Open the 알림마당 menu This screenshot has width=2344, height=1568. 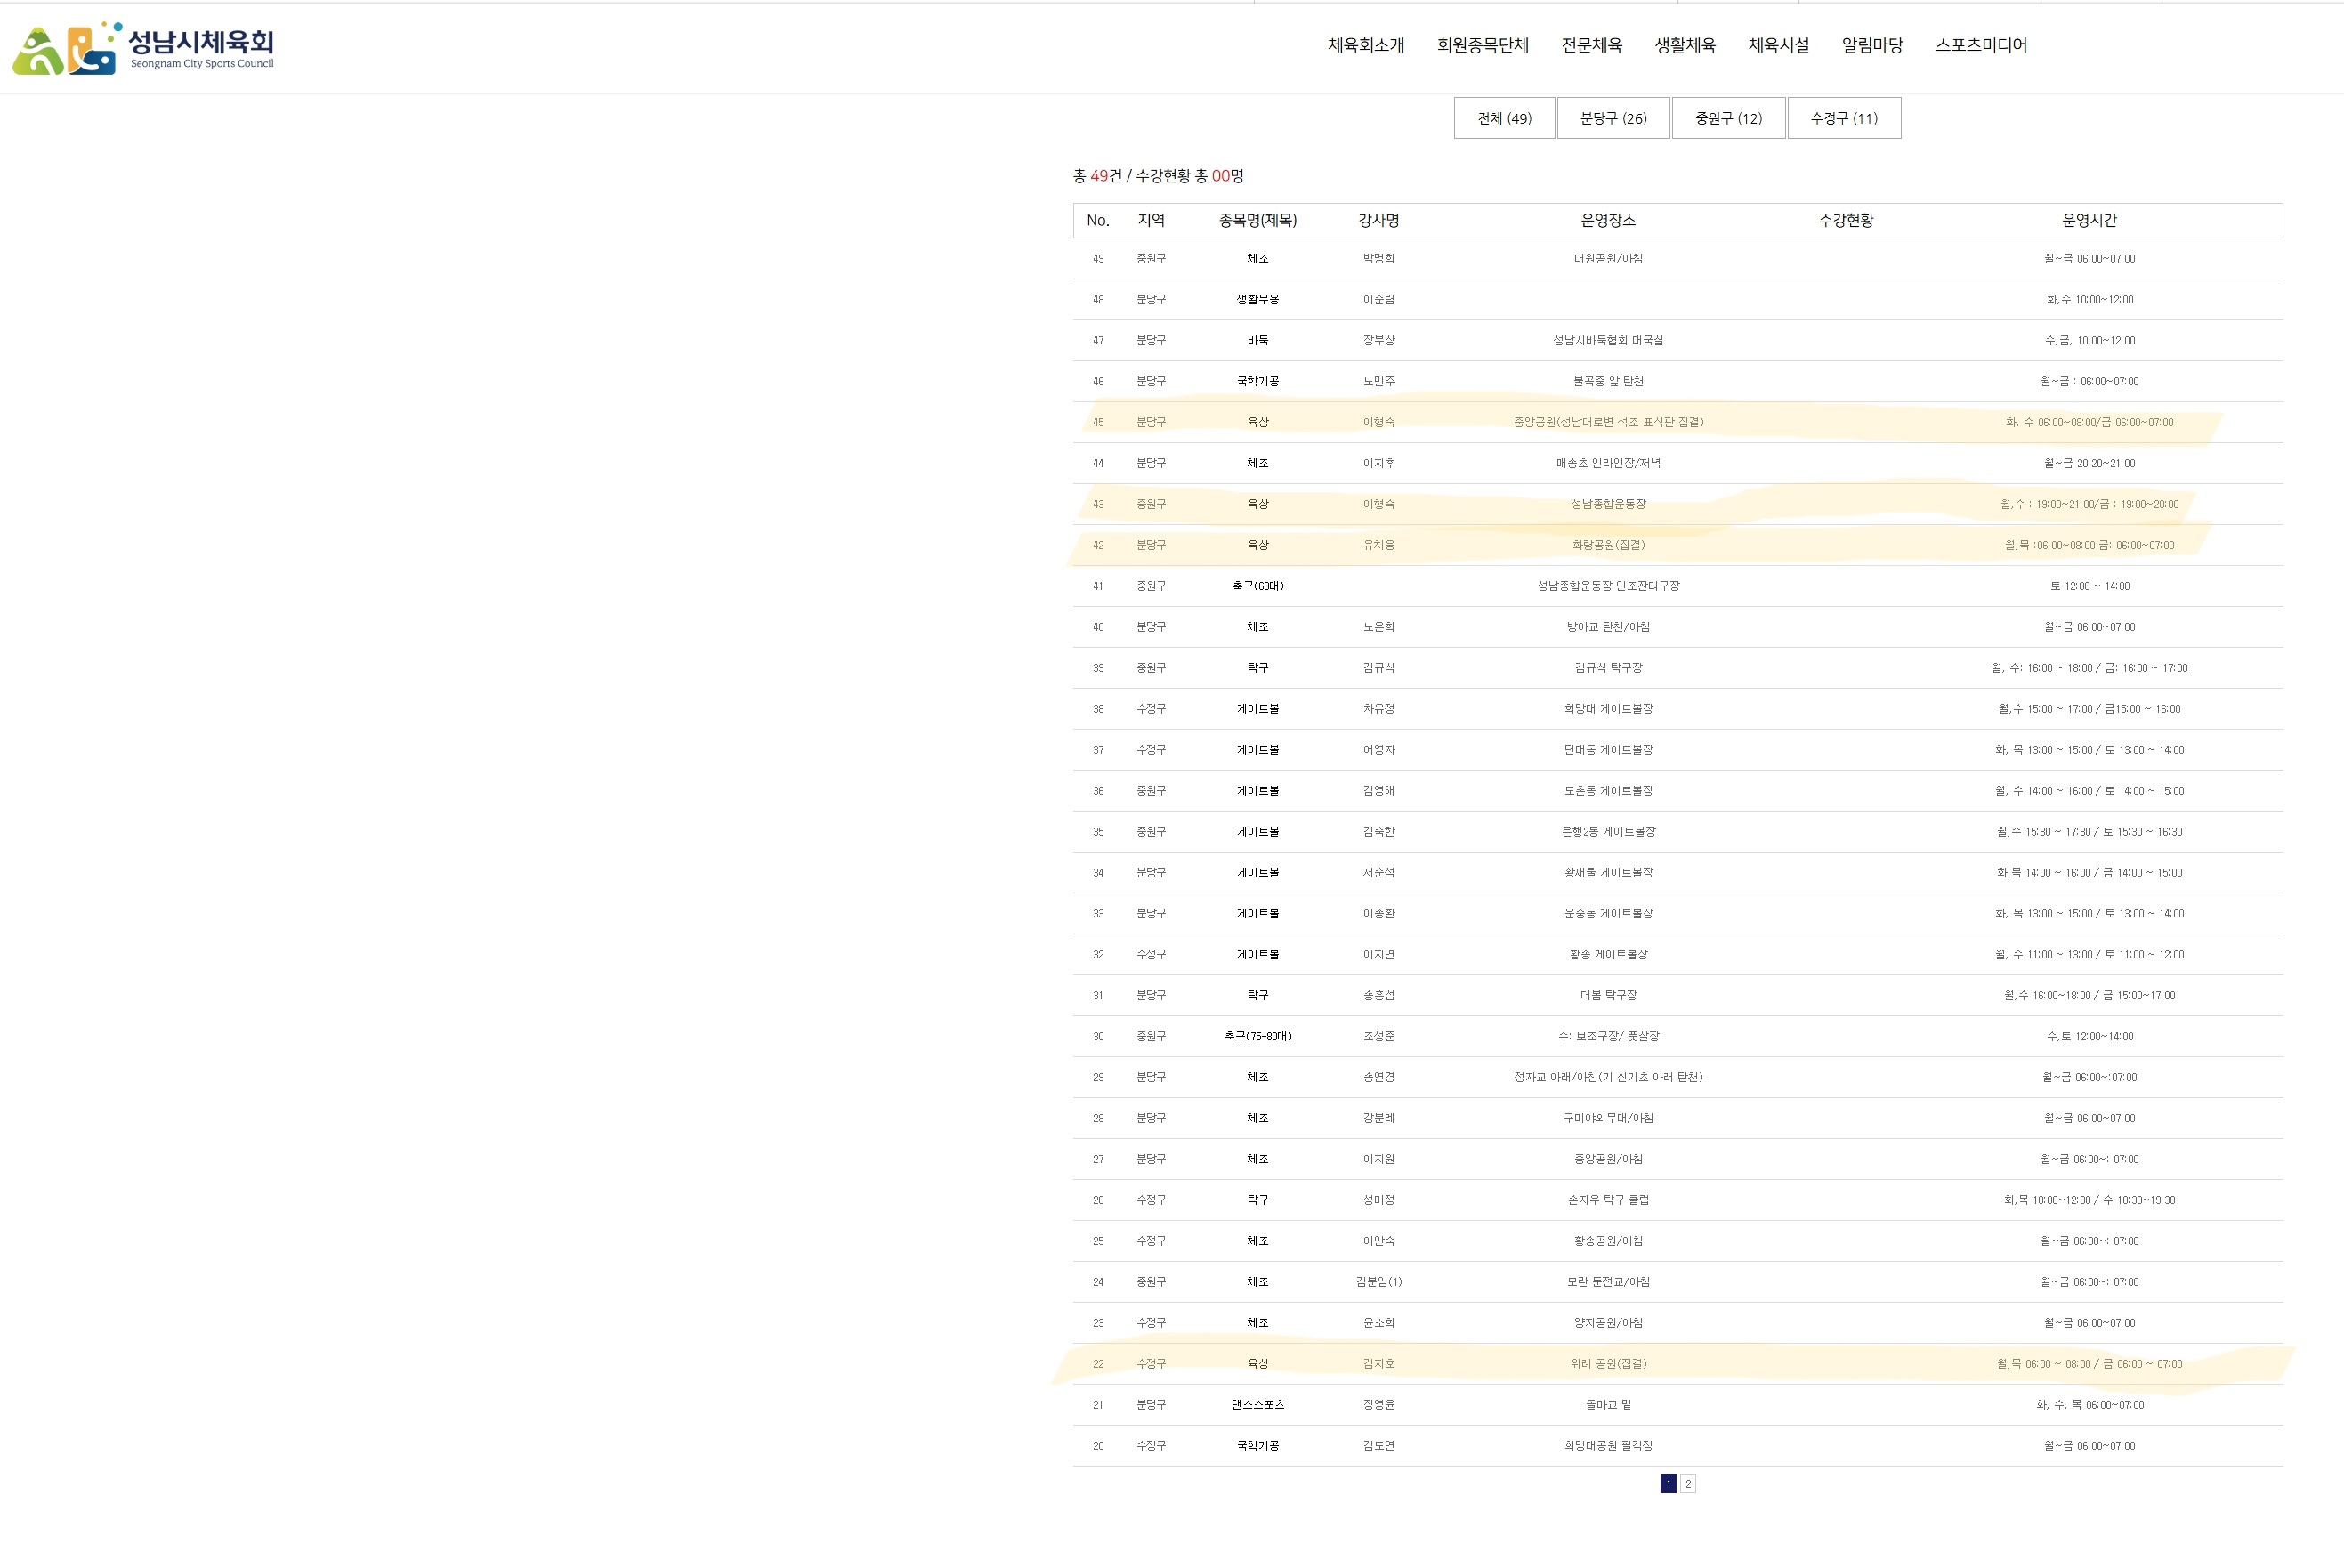tap(1872, 45)
